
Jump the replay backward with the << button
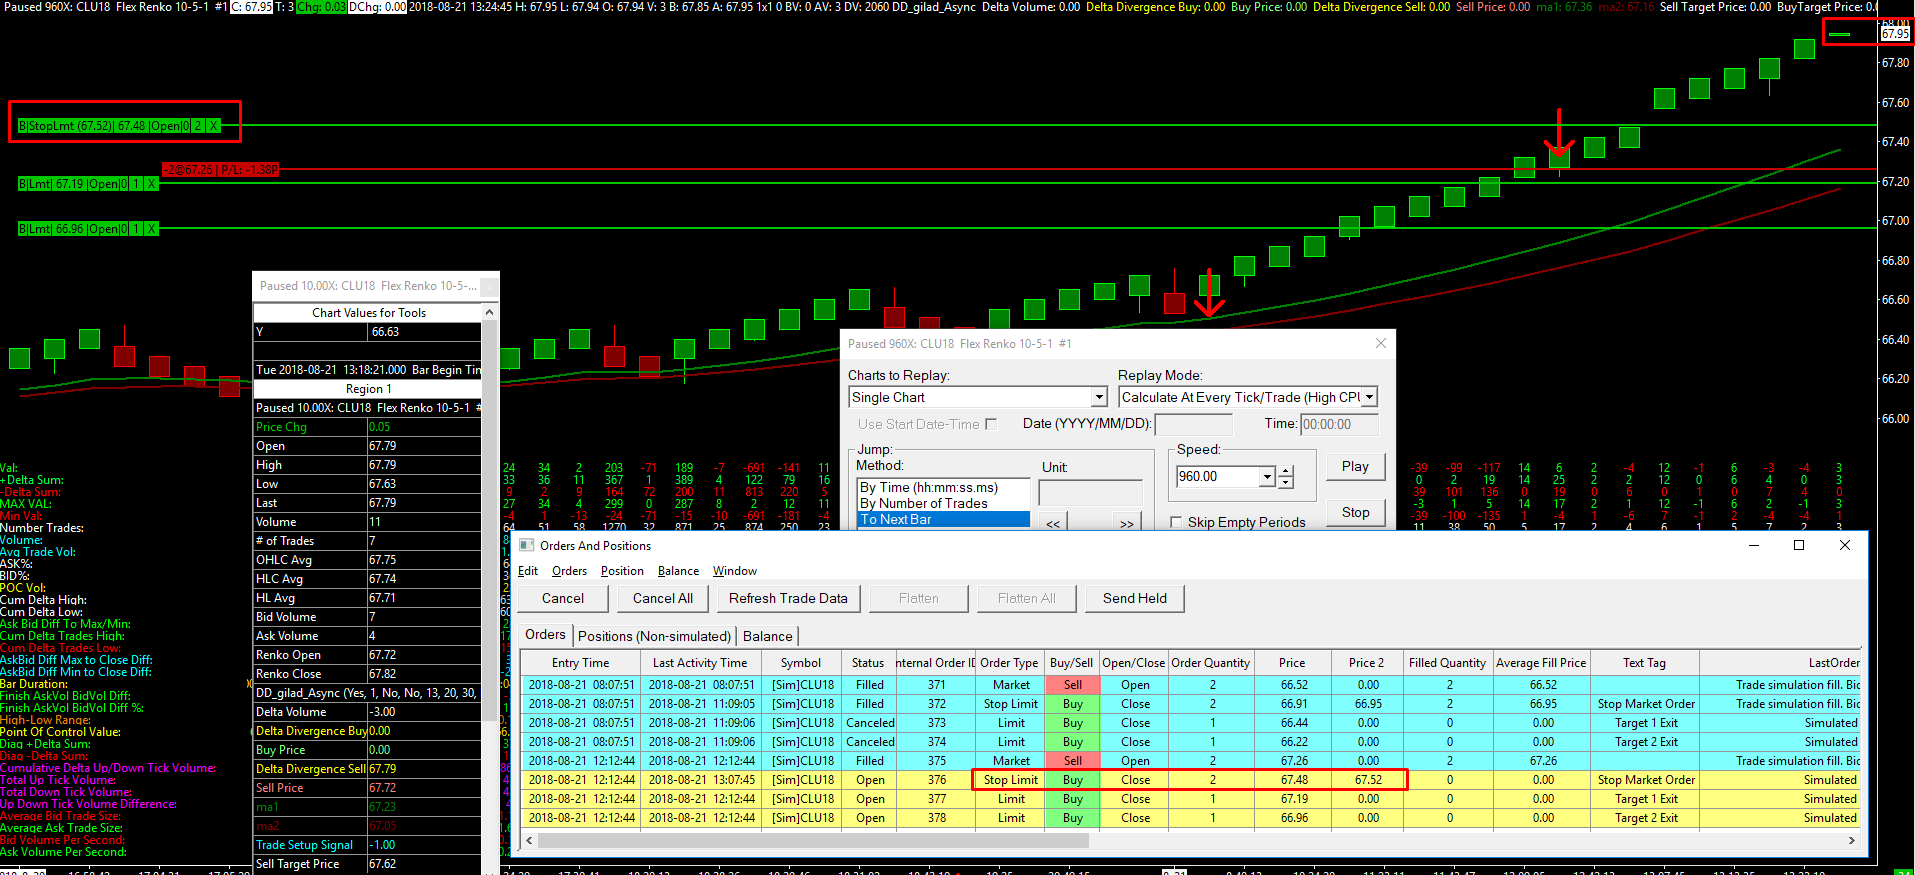[x=1052, y=523]
